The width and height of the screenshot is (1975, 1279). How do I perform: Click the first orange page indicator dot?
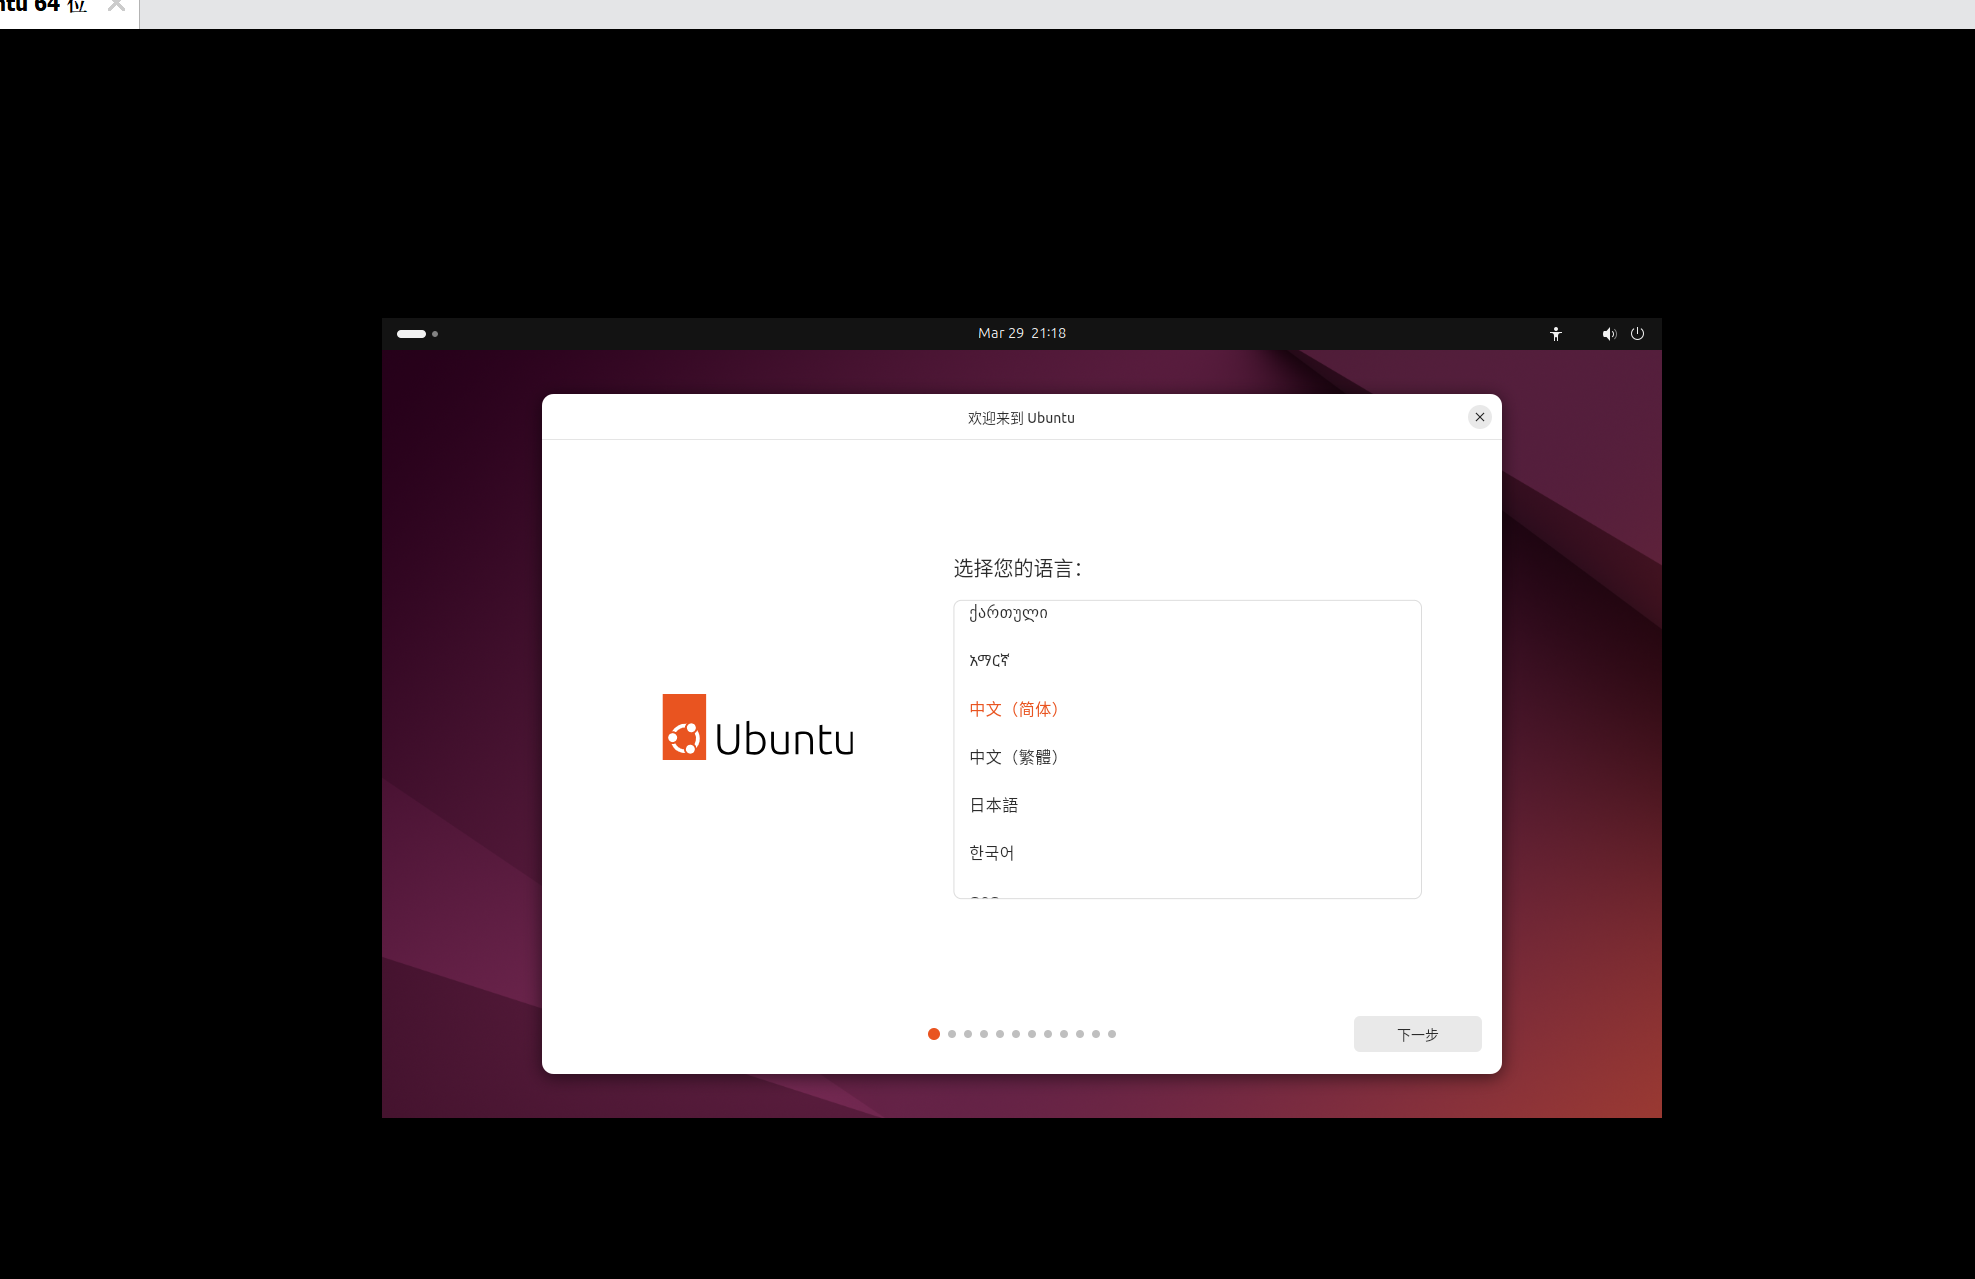point(933,1034)
